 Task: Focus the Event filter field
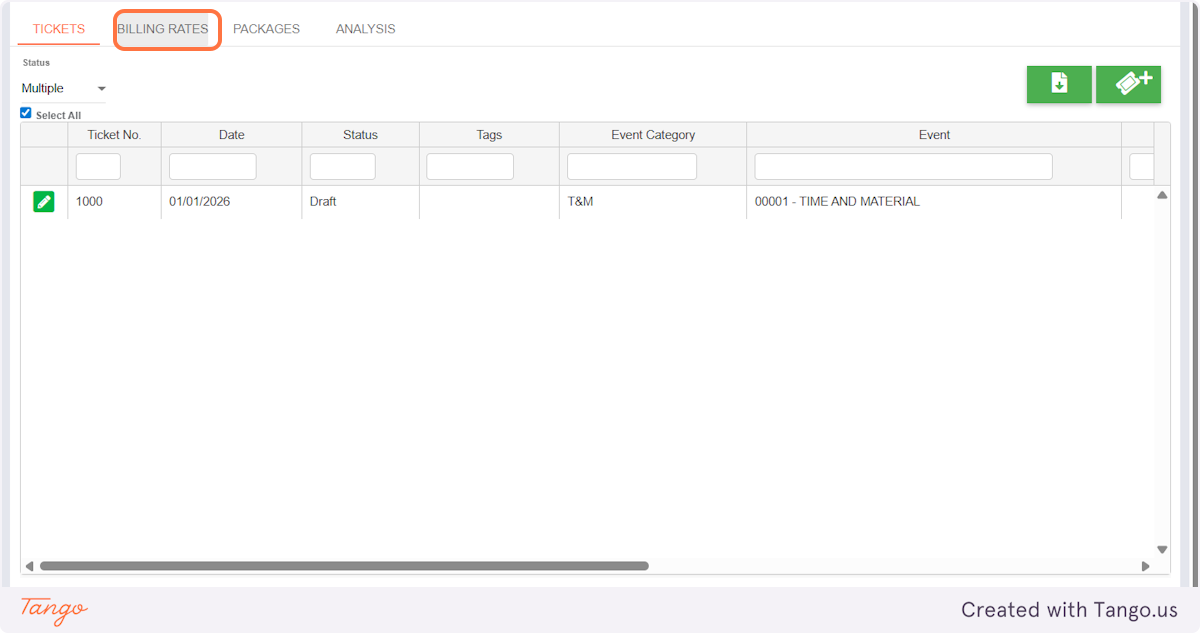[x=904, y=166]
